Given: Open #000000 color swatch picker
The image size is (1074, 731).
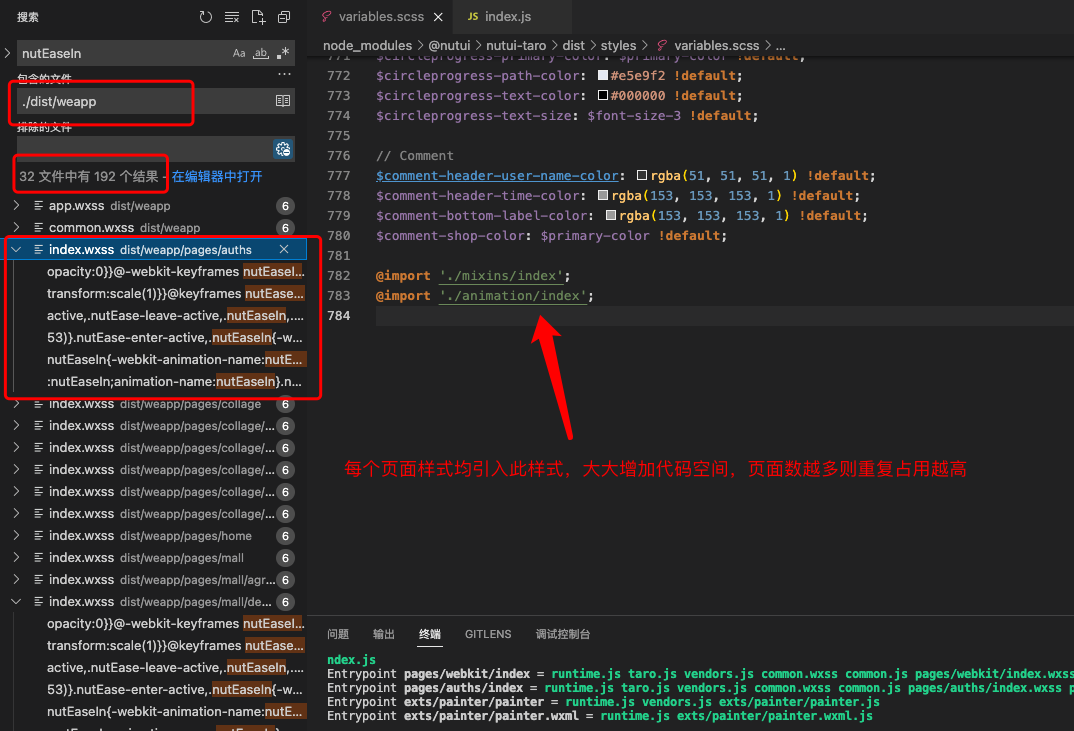Looking at the screenshot, I should [x=603, y=95].
